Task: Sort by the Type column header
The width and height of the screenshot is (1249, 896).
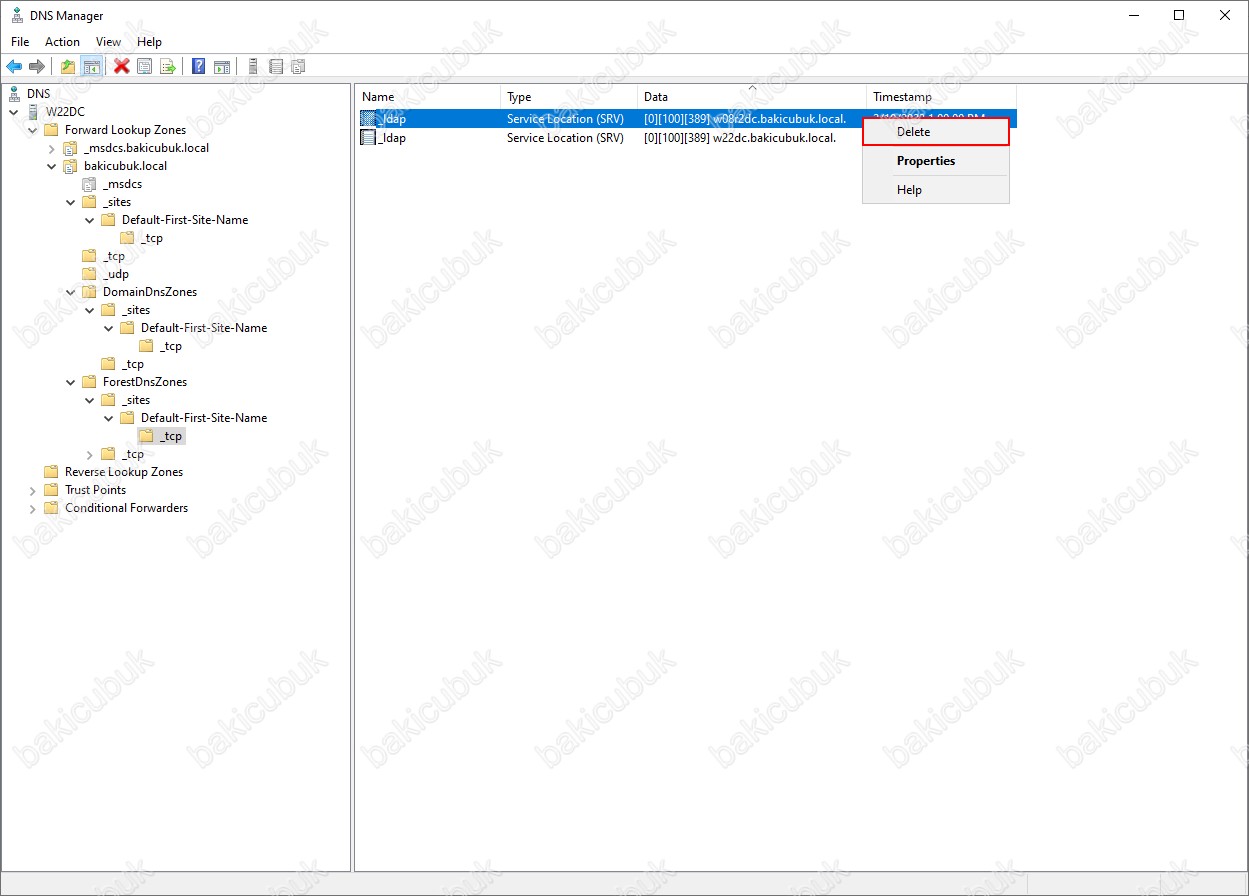Action: pos(569,97)
